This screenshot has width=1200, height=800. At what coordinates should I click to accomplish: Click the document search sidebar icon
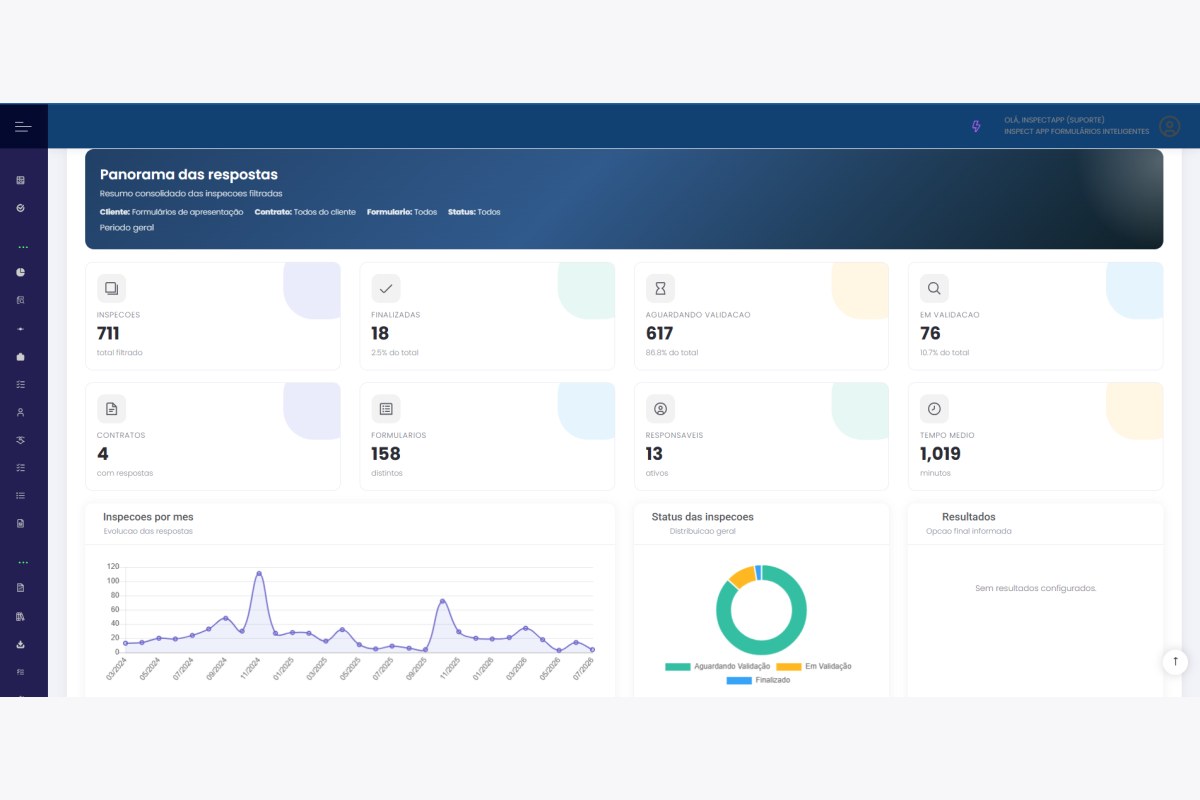tap(21, 300)
